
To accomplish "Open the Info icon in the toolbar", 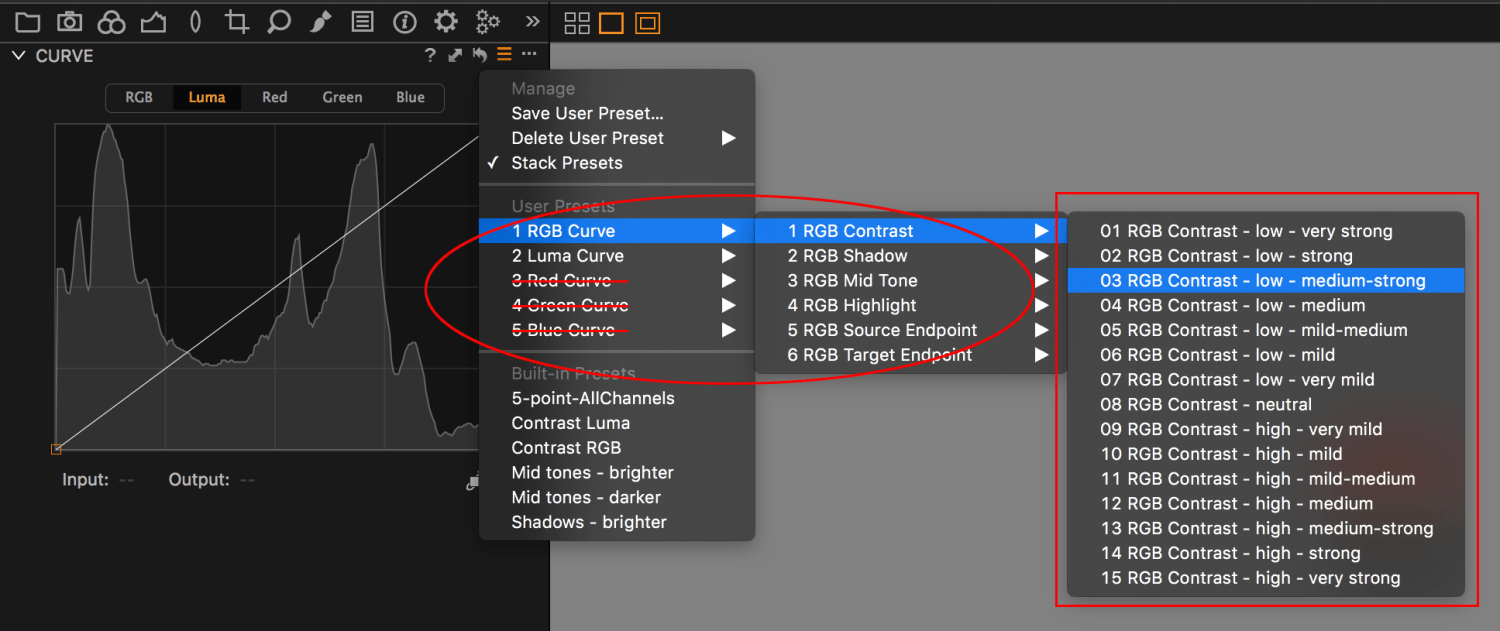I will 404,21.
